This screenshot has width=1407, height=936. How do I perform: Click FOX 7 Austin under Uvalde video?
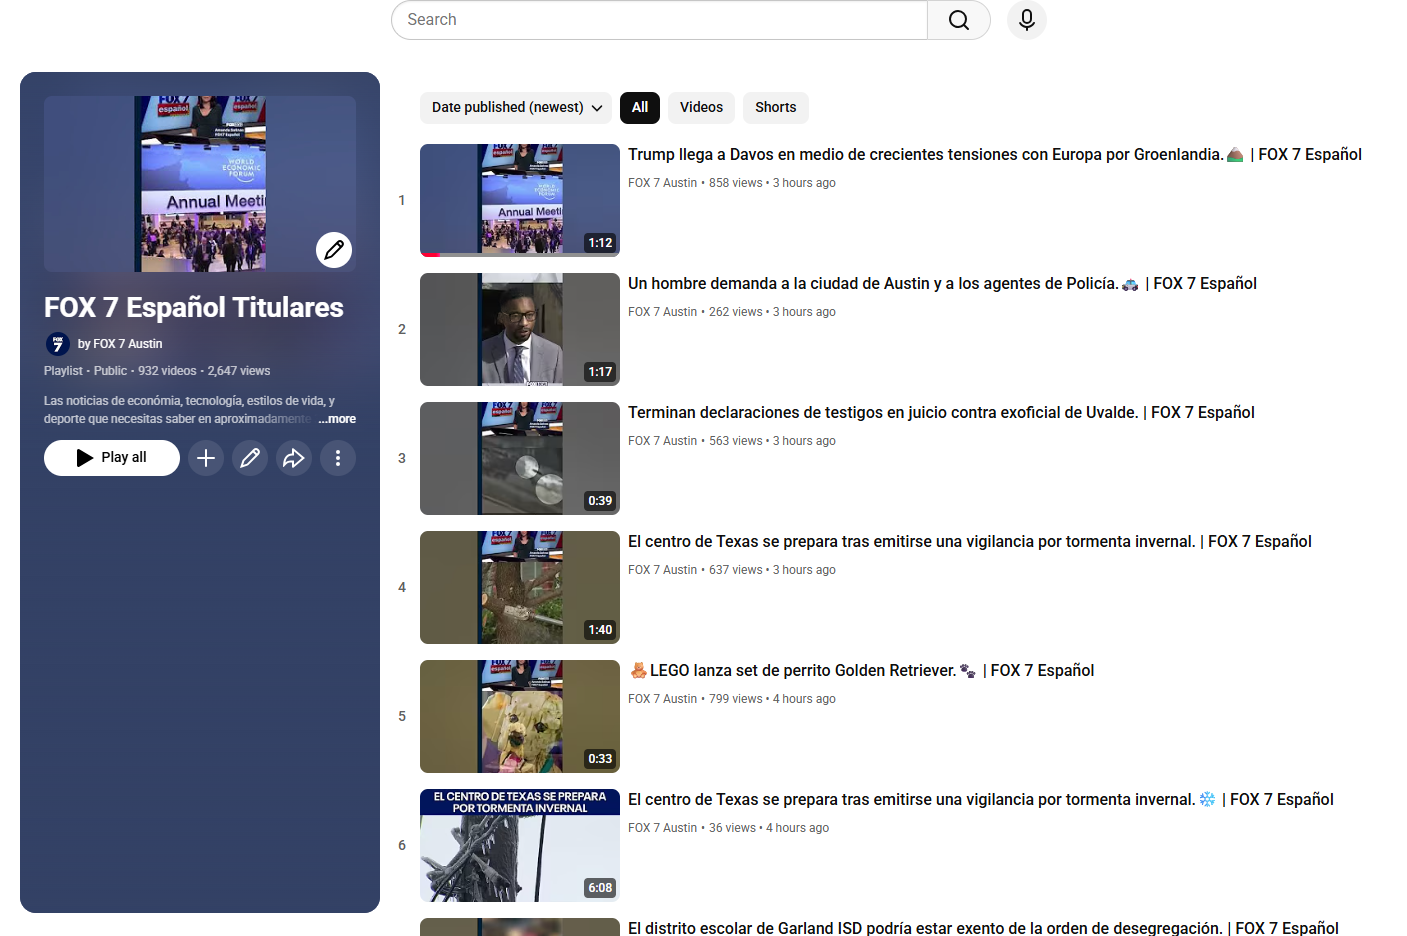click(662, 441)
